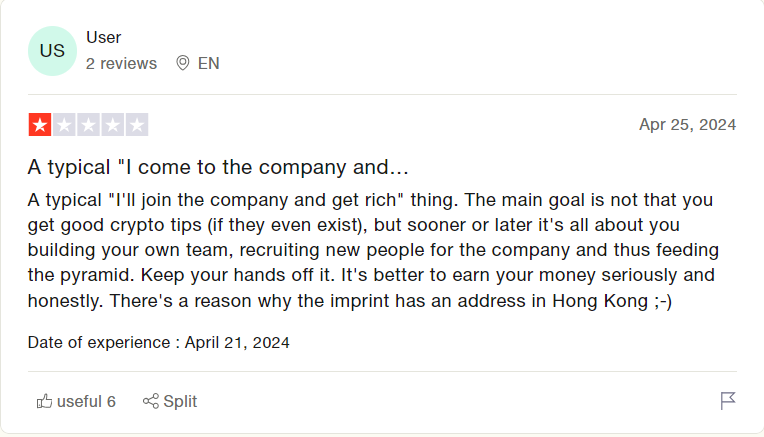Click the Split share button label
The width and height of the screenshot is (764, 437).
coord(180,401)
